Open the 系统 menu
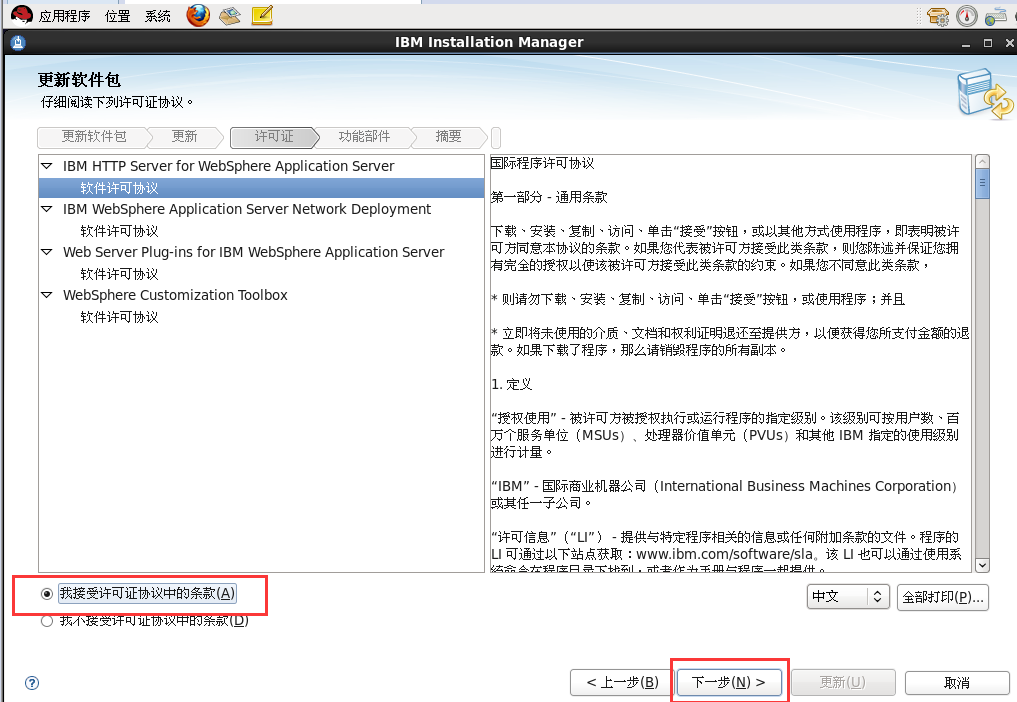 (158, 16)
